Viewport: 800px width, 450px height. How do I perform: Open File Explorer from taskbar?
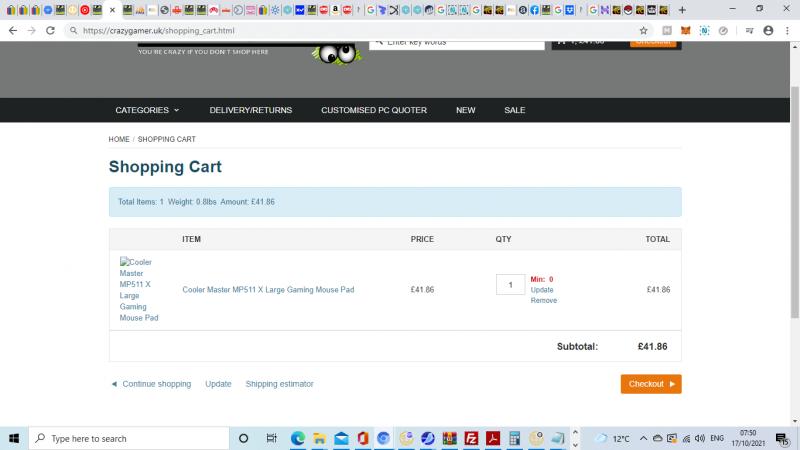pyautogui.click(x=319, y=438)
